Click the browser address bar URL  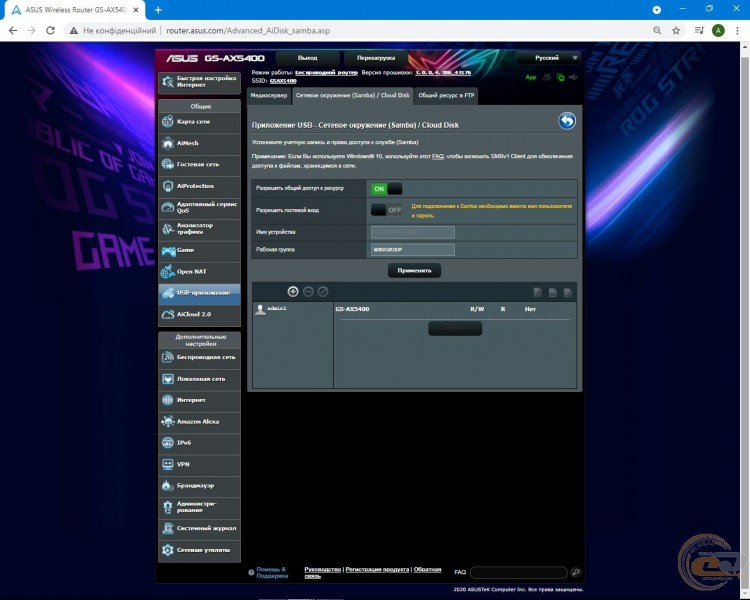coord(248,31)
